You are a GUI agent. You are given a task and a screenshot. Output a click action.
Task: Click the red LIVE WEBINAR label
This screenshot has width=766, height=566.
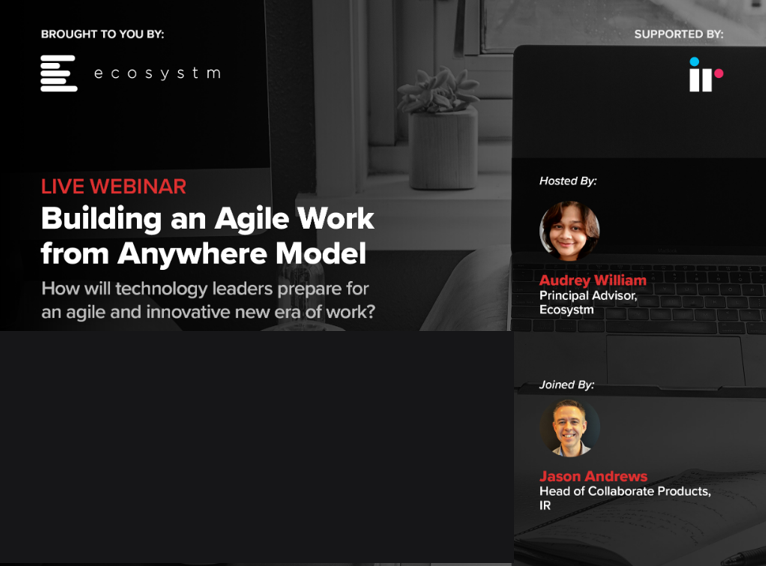(x=113, y=186)
